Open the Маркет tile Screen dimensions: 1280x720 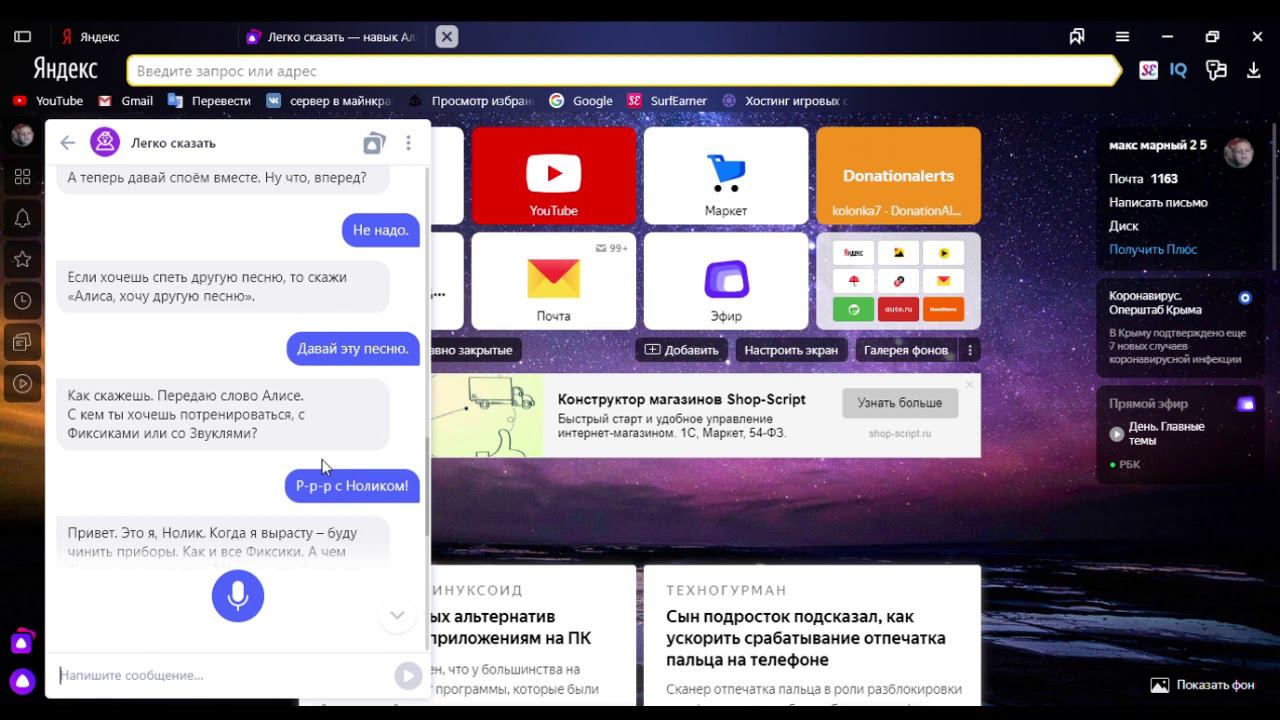[726, 175]
